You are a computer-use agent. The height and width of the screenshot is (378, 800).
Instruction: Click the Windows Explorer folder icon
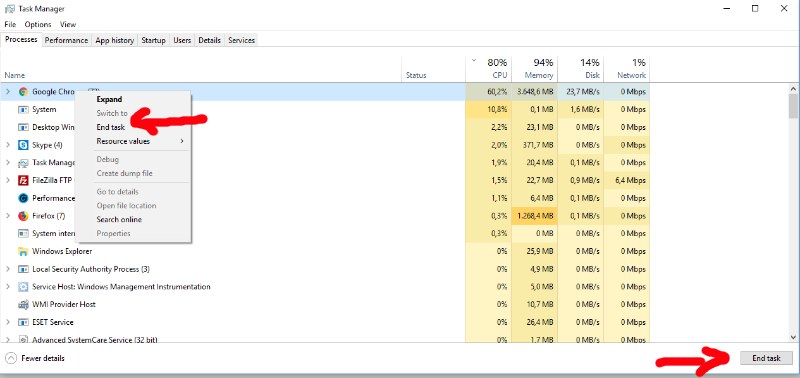(x=23, y=251)
